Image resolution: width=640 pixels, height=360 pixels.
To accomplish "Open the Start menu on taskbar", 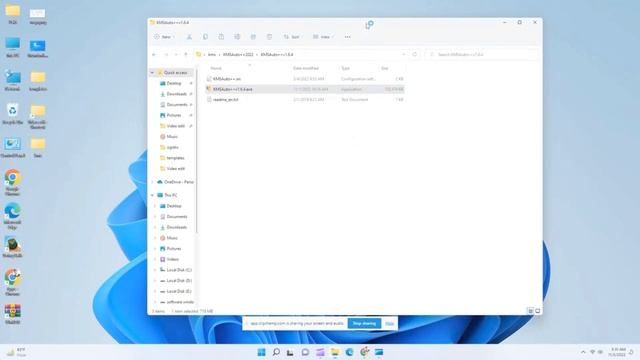I will coord(261,352).
